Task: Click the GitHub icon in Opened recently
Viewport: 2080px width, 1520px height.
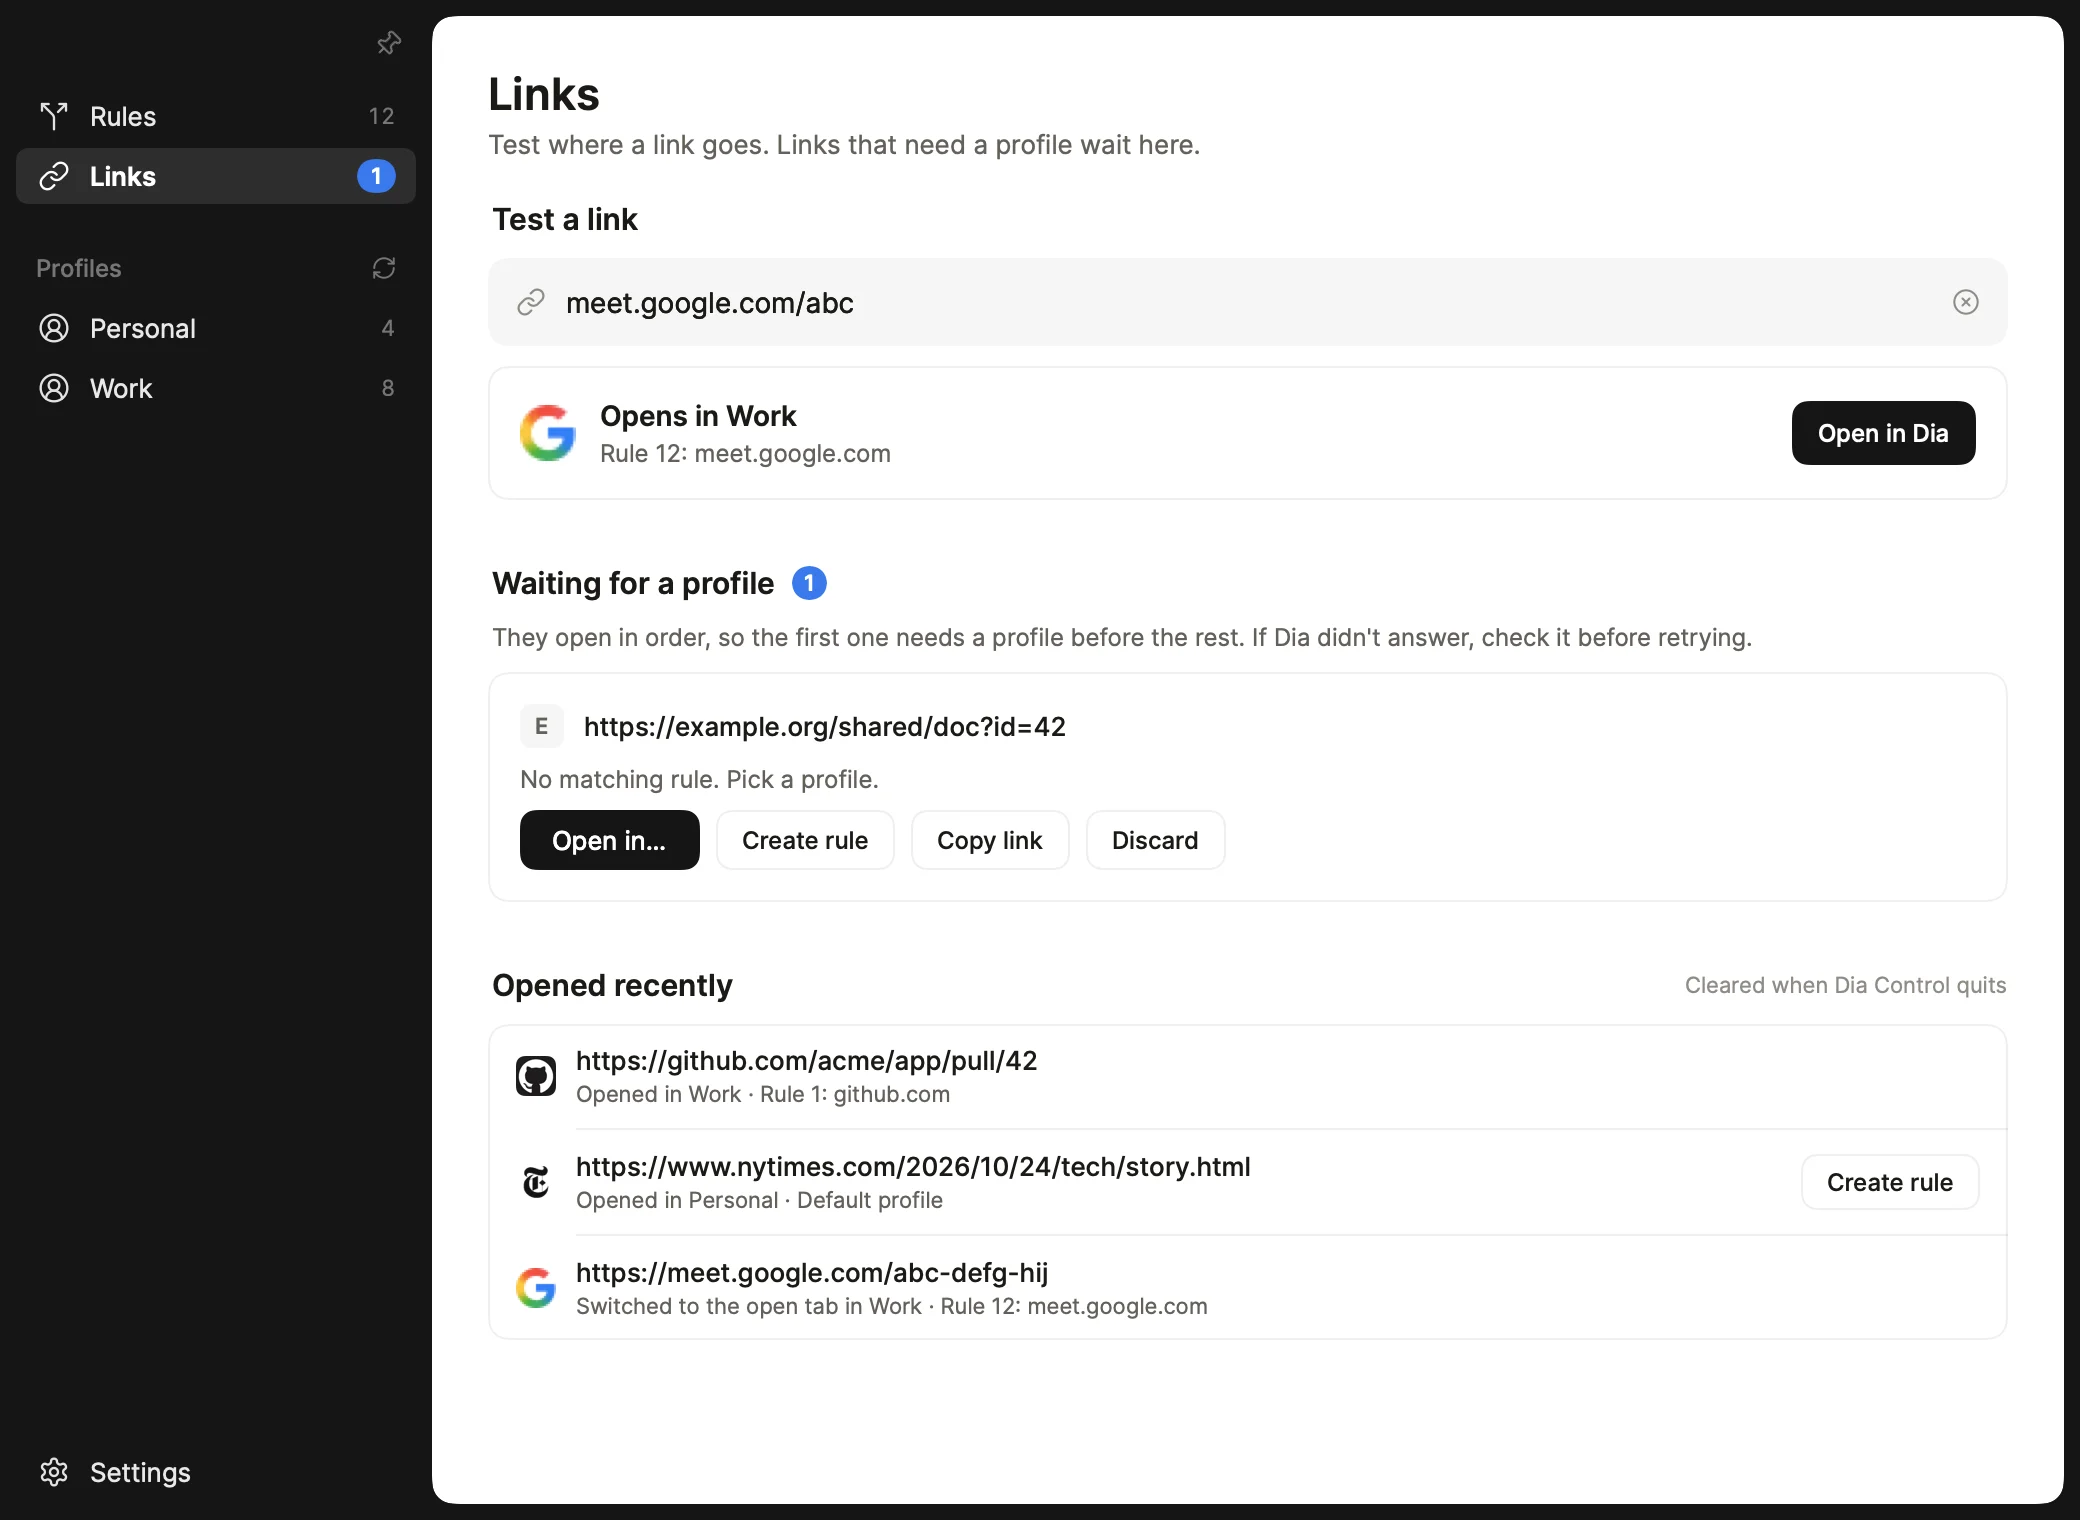Action: click(536, 1076)
